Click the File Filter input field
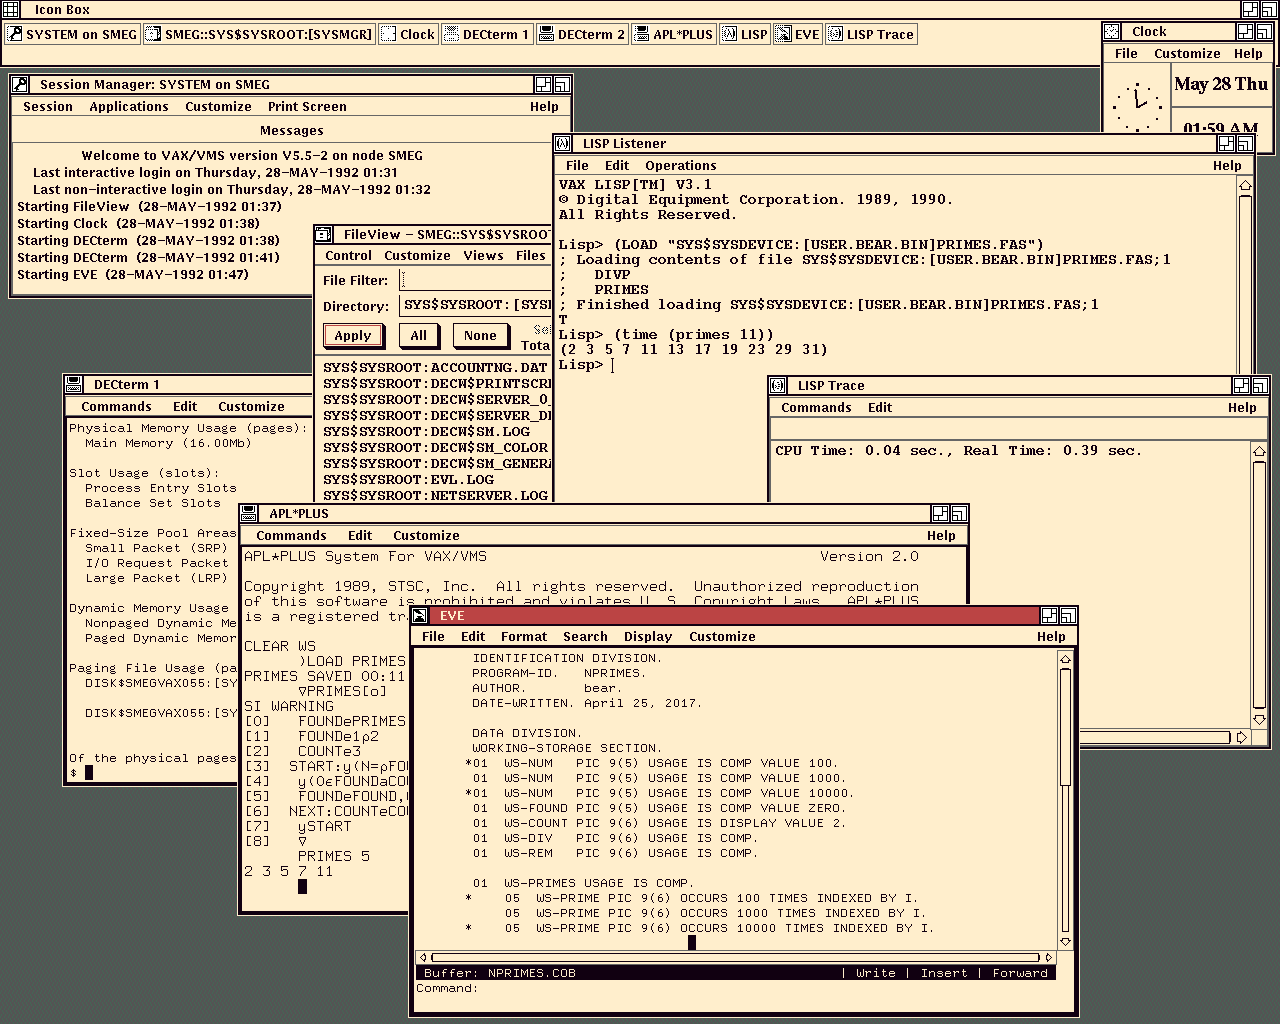The image size is (1280, 1024). pyautogui.click(x=475, y=281)
